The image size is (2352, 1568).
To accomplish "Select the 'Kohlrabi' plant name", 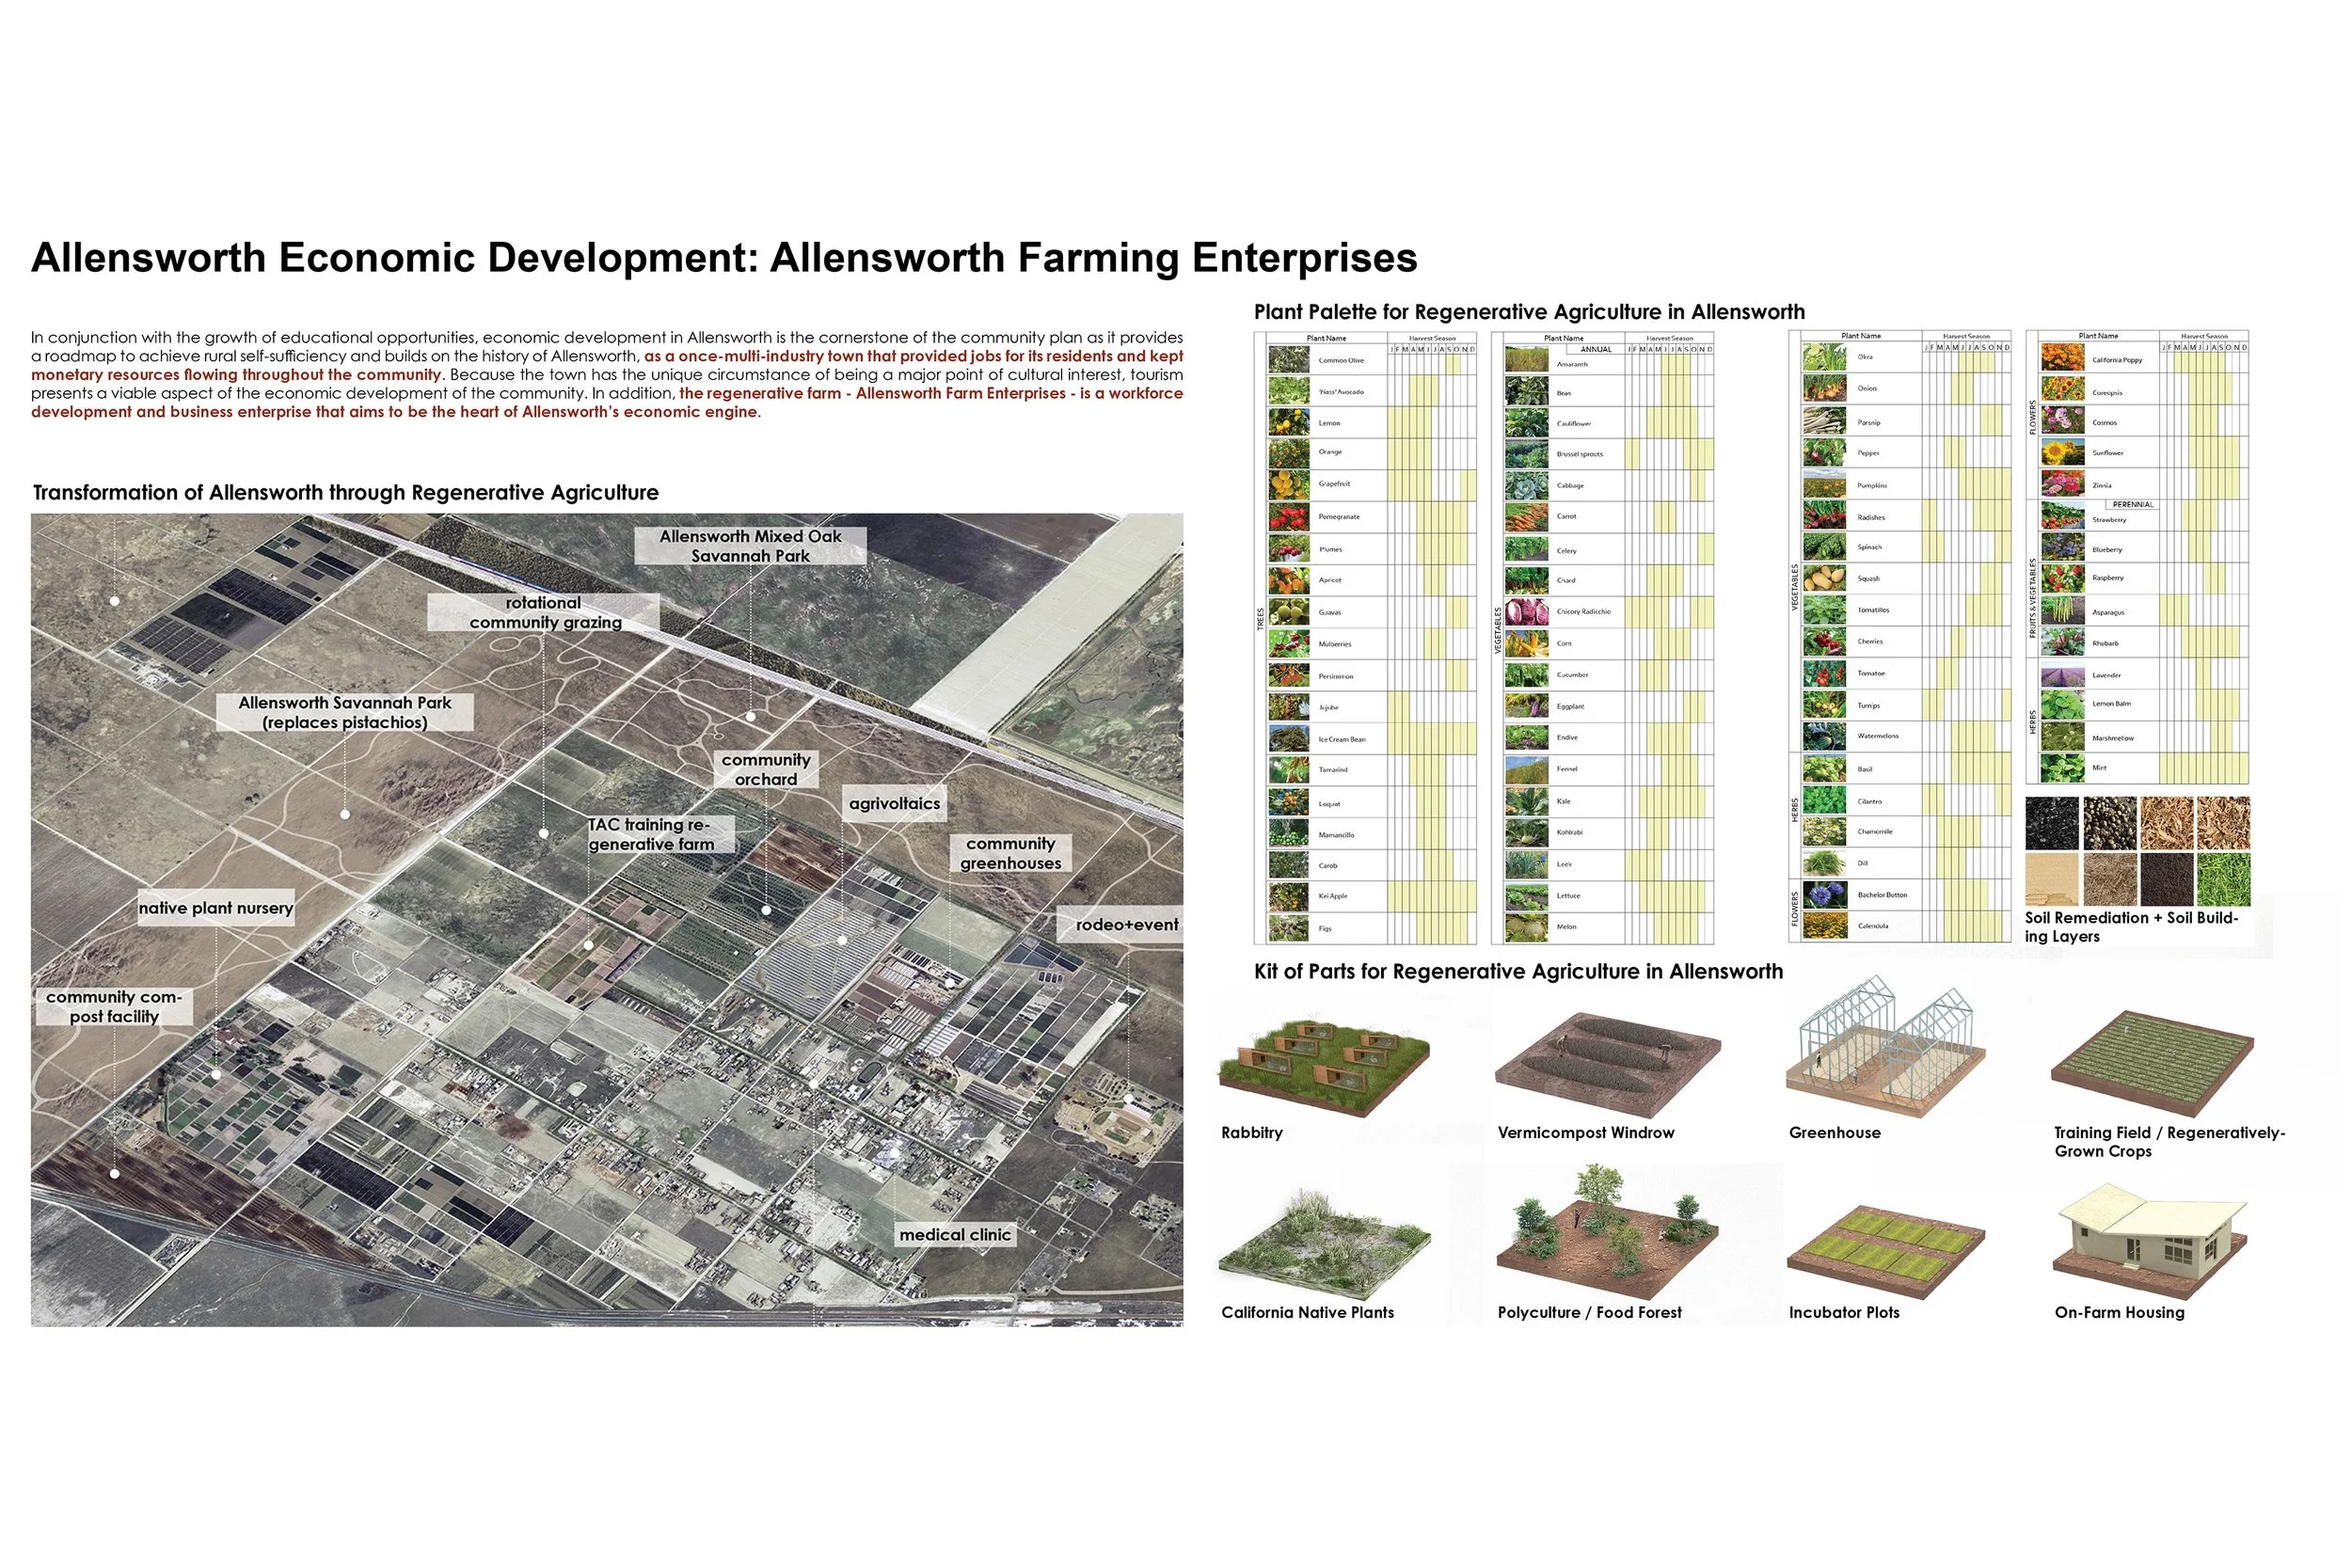I will click(1569, 832).
